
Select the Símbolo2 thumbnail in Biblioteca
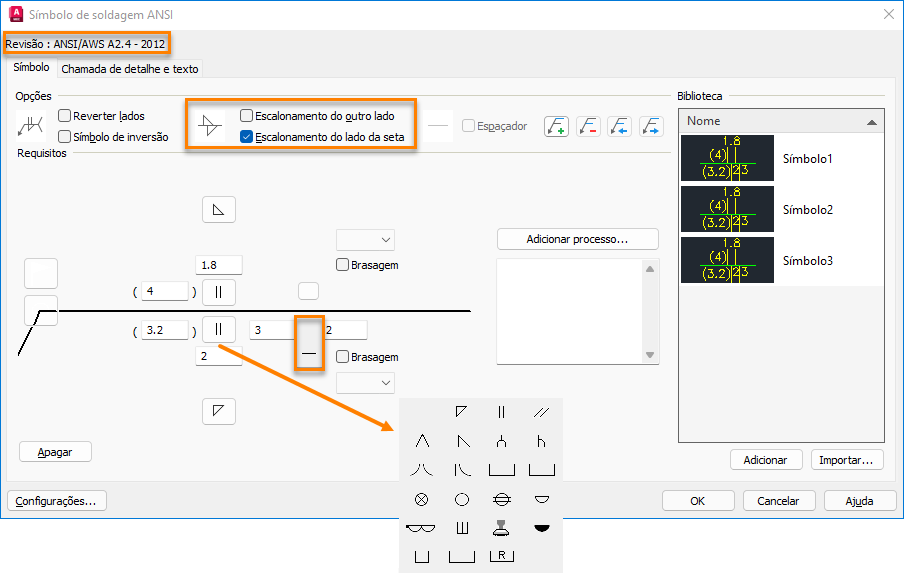pos(727,209)
